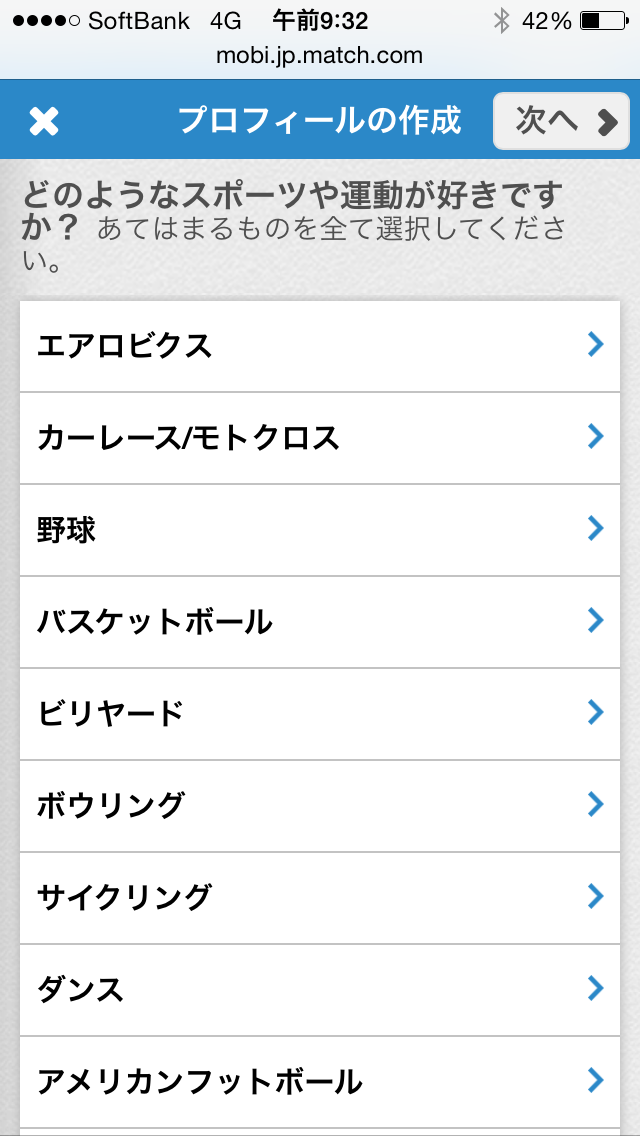Select the 野球 list item
The image size is (640, 1136).
67,530
